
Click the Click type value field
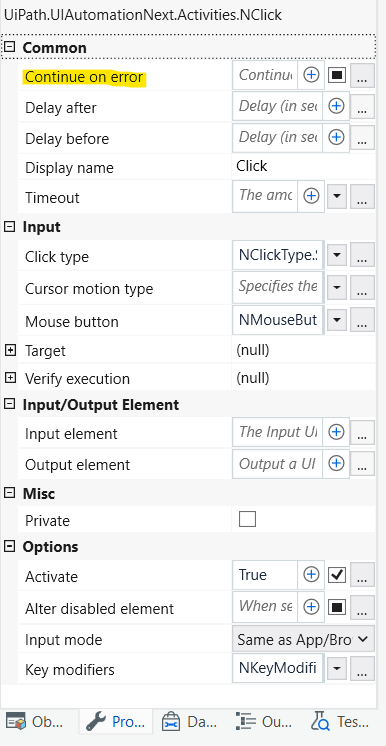tap(277, 255)
